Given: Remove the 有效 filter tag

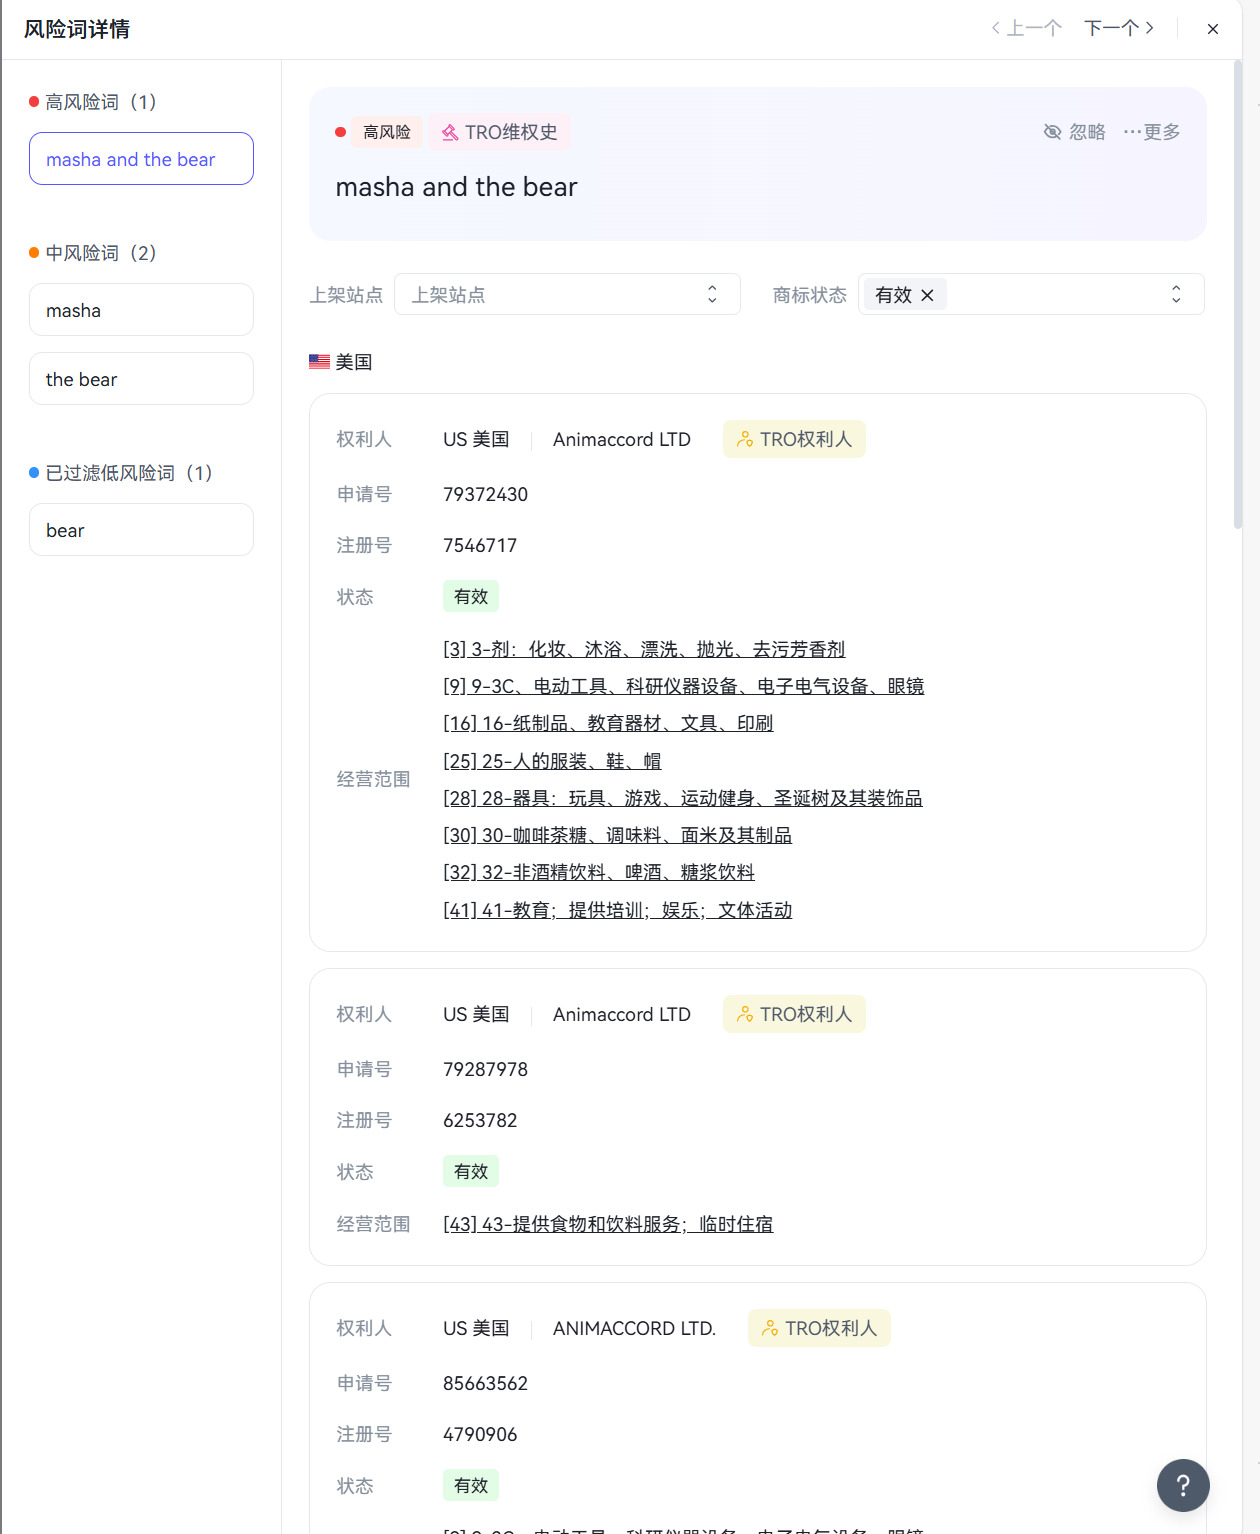Looking at the screenshot, I should (927, 295).
